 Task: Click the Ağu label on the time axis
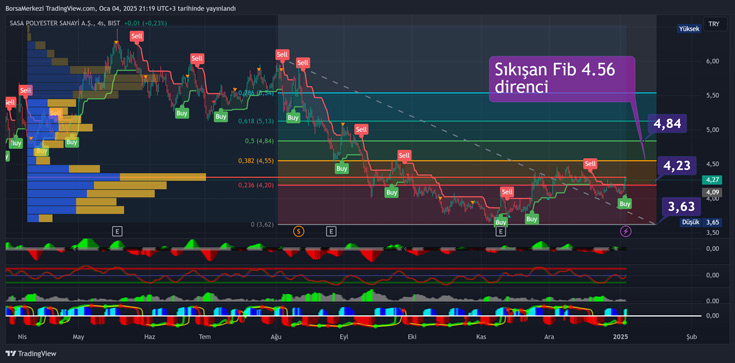click(277, 337)
